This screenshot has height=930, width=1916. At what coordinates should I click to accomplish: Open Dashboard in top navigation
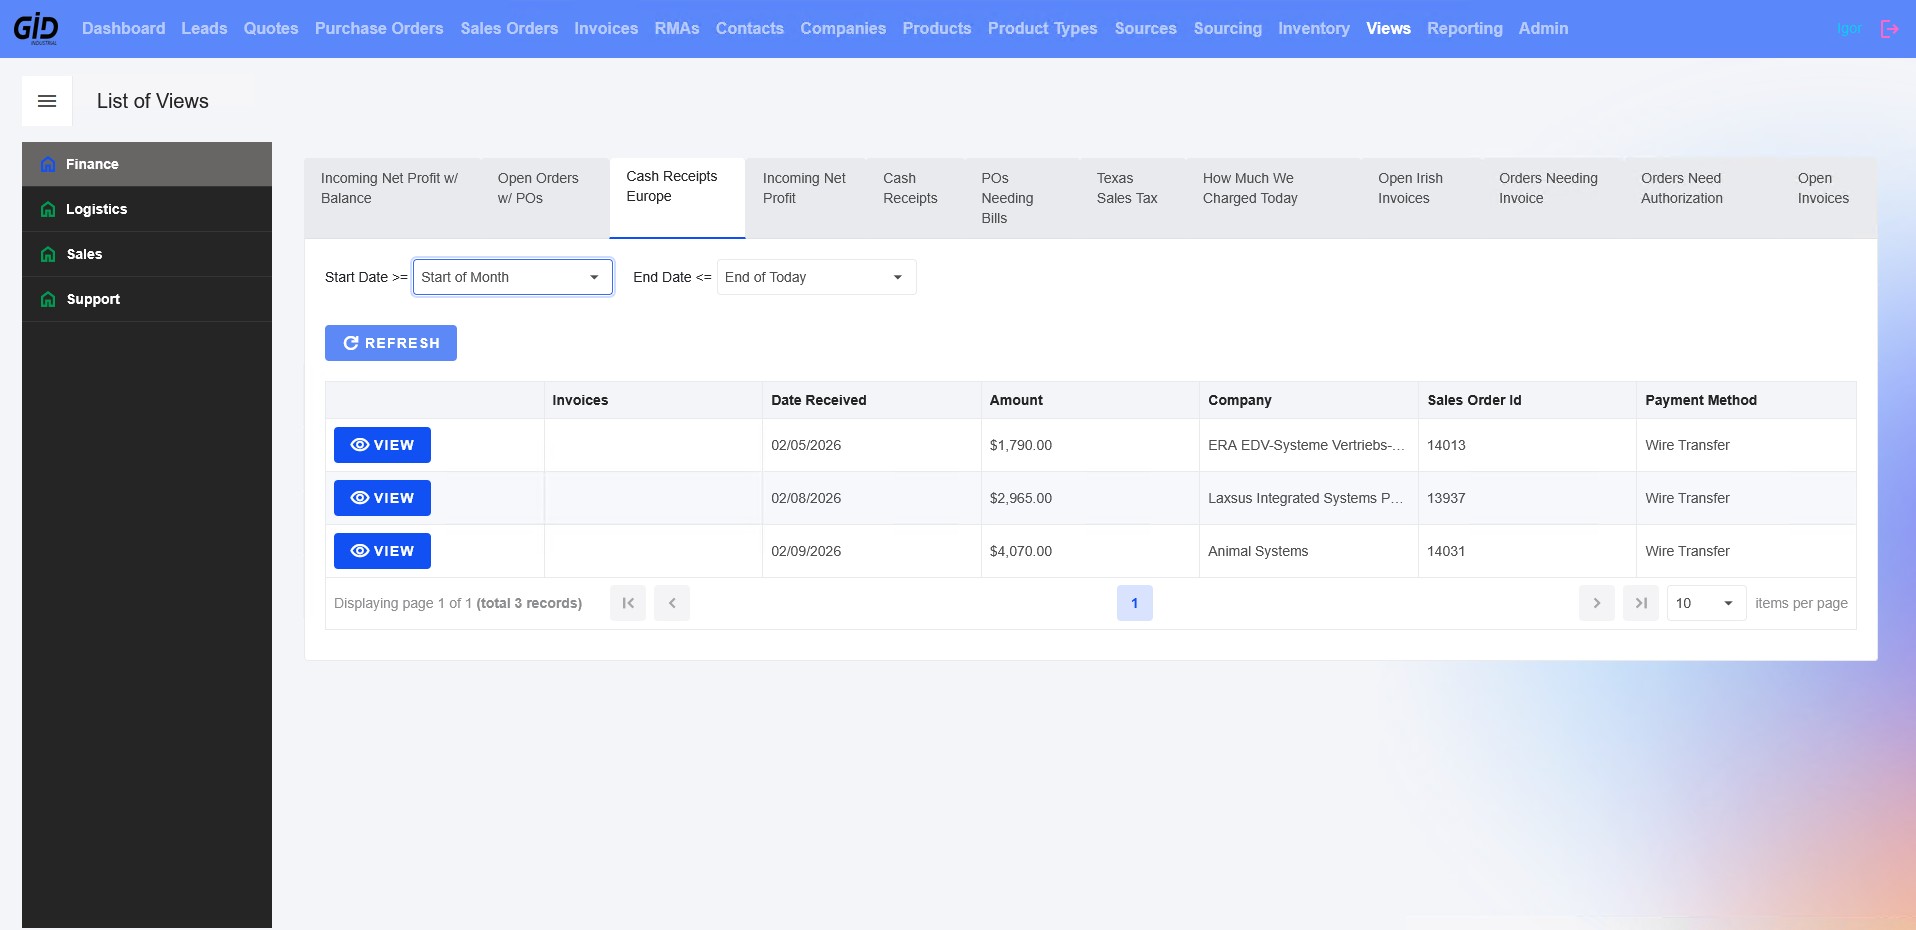coord(124,29)
